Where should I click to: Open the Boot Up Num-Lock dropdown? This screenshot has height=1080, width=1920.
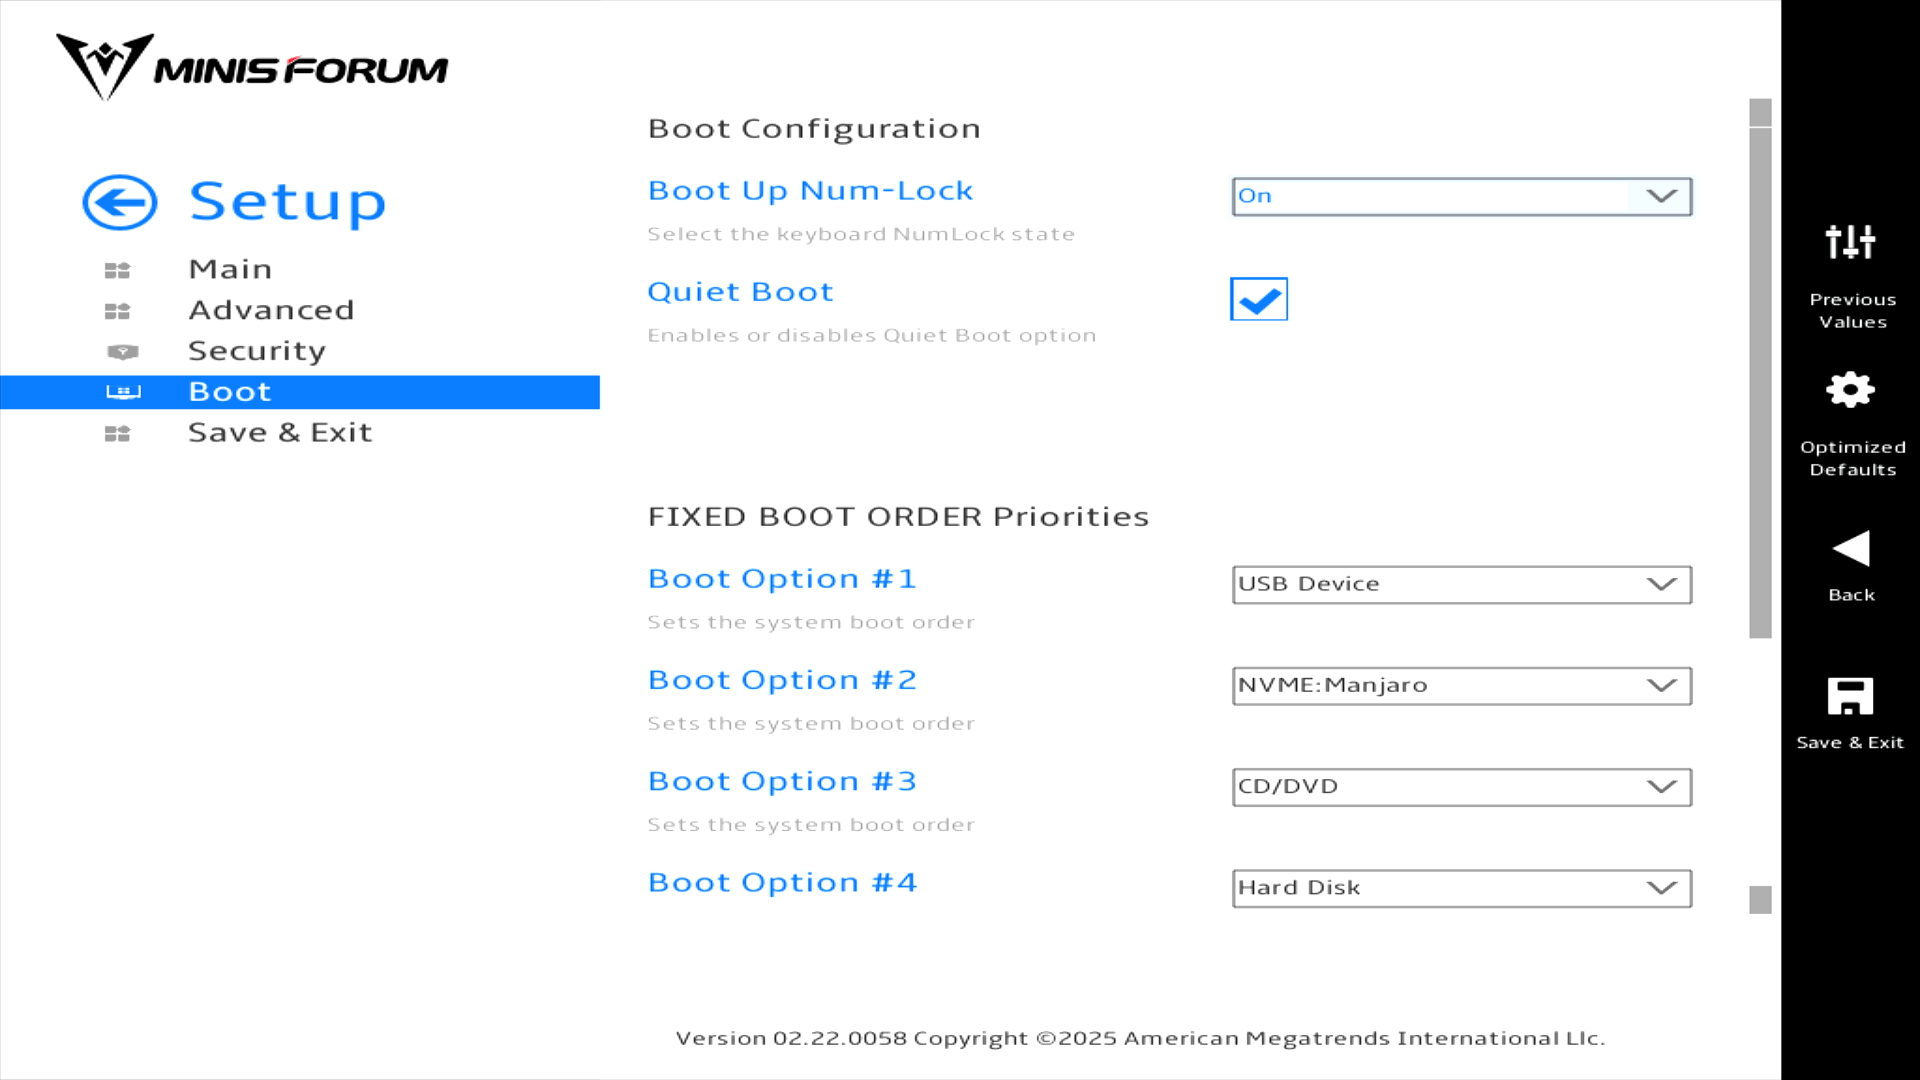pyautogui.click(x=1461, y=197)
